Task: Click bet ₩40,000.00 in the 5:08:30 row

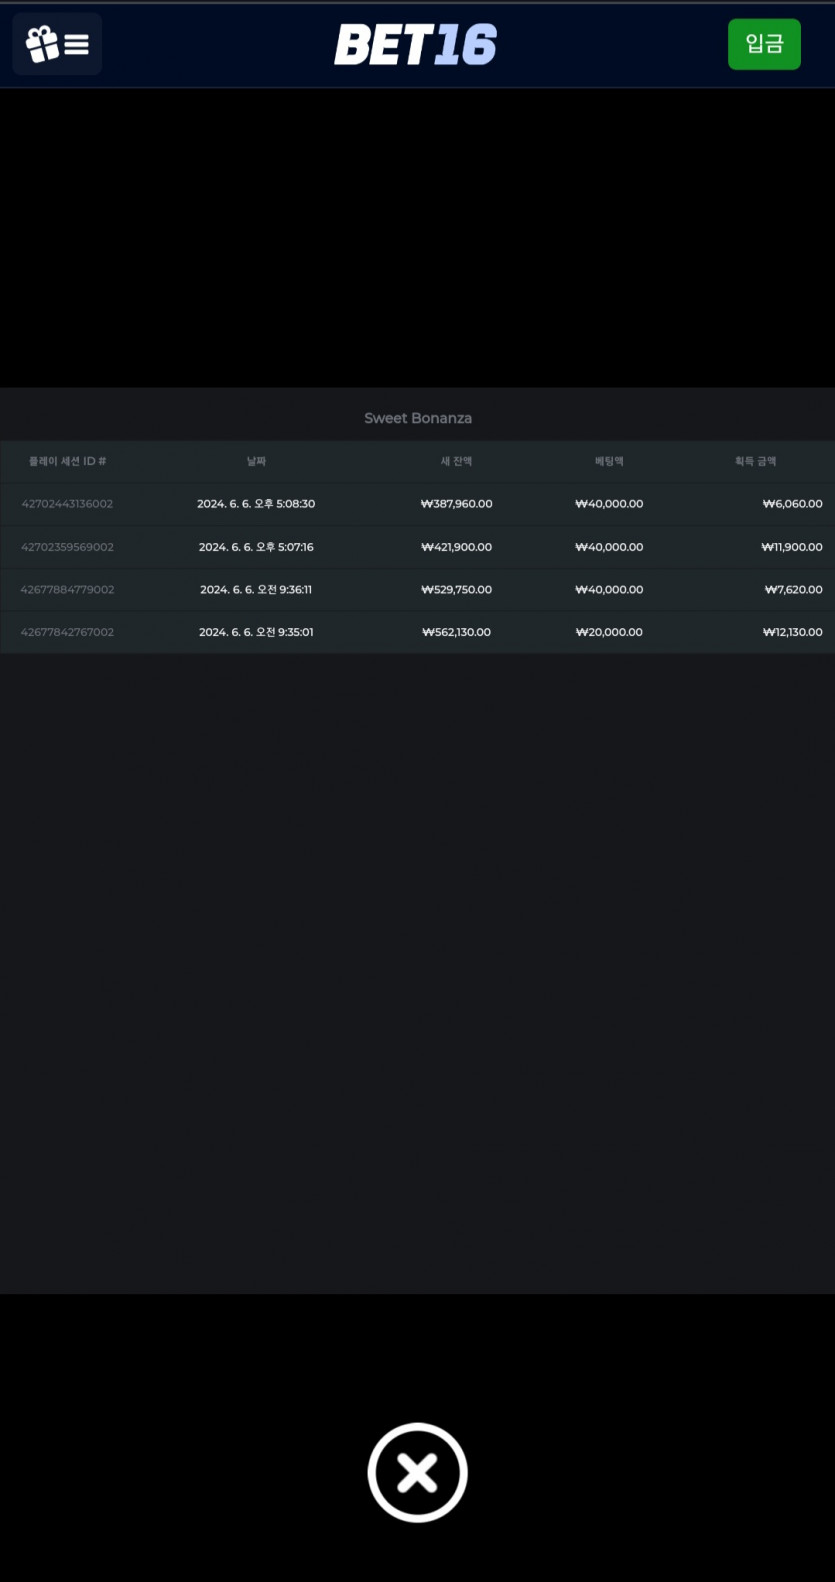Action: point(609,504)
